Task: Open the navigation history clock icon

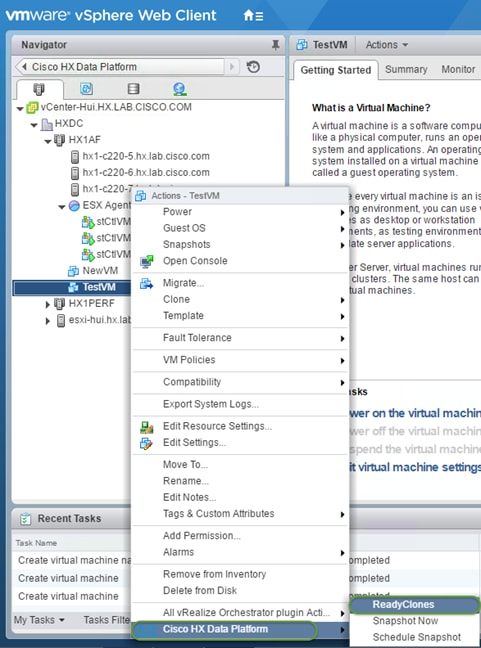Action: (253, 67)
